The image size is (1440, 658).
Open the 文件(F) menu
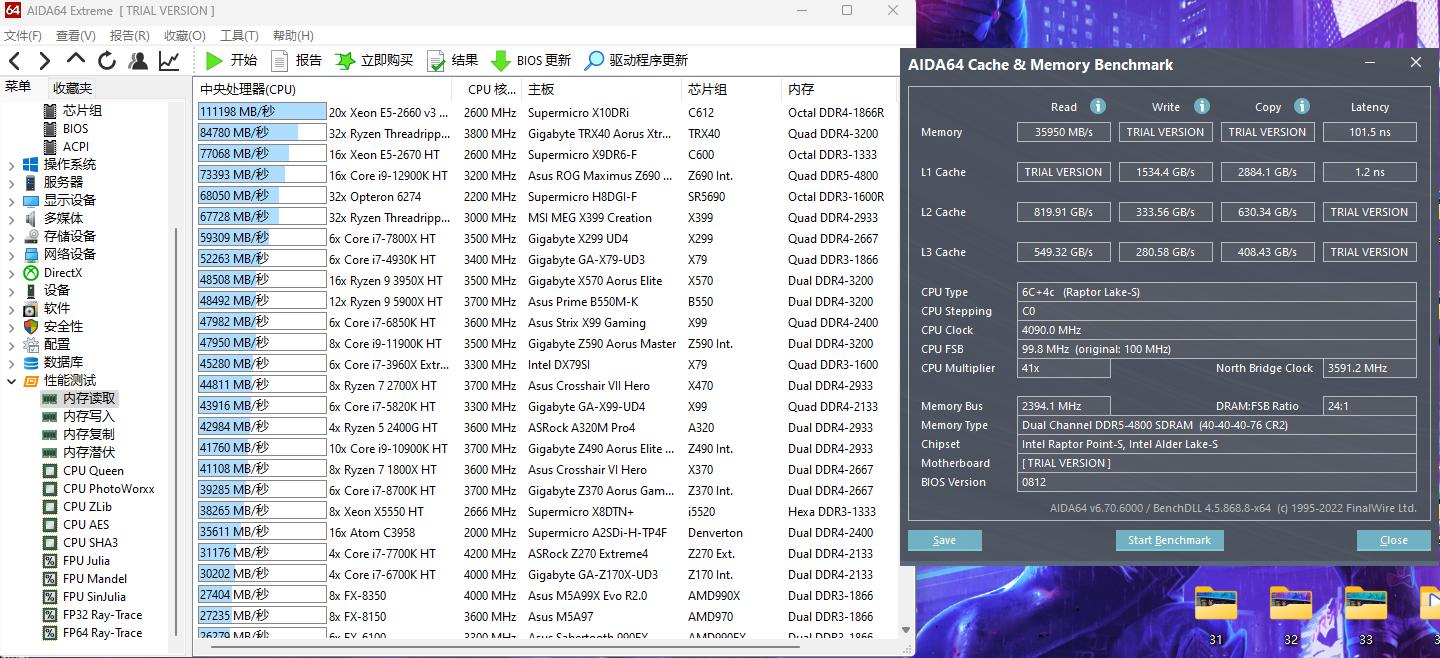(22, 35)
